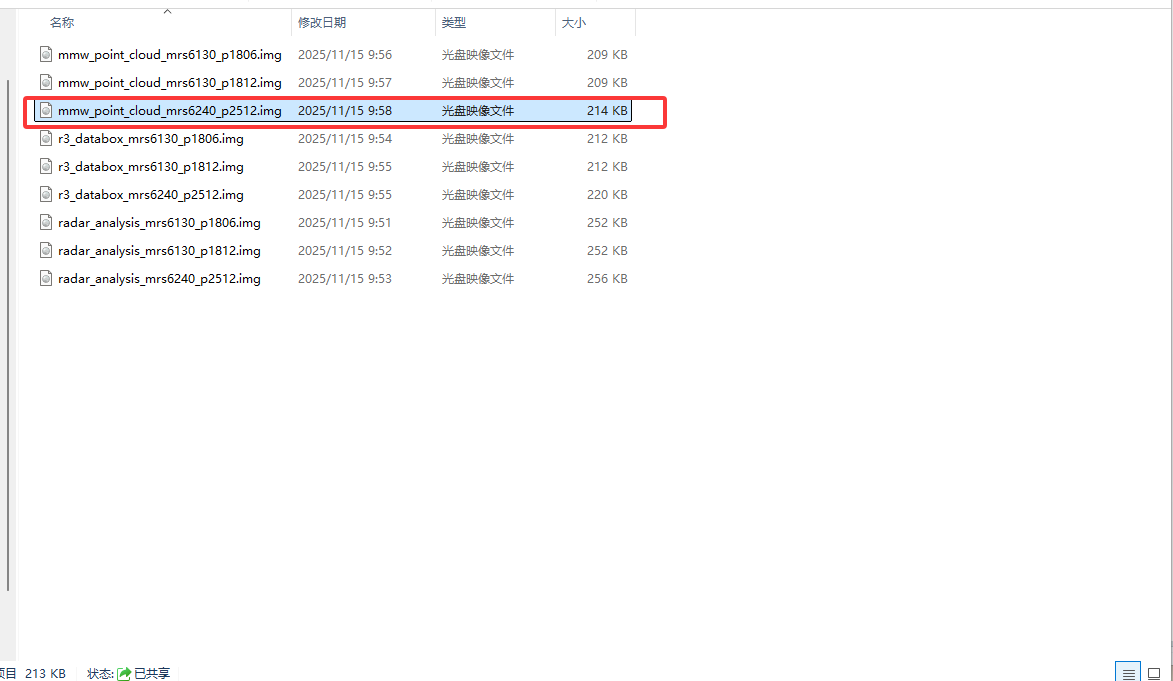
Task: Select file r3_databox_mrs6130_p1812.img
Action: (150, 166)
